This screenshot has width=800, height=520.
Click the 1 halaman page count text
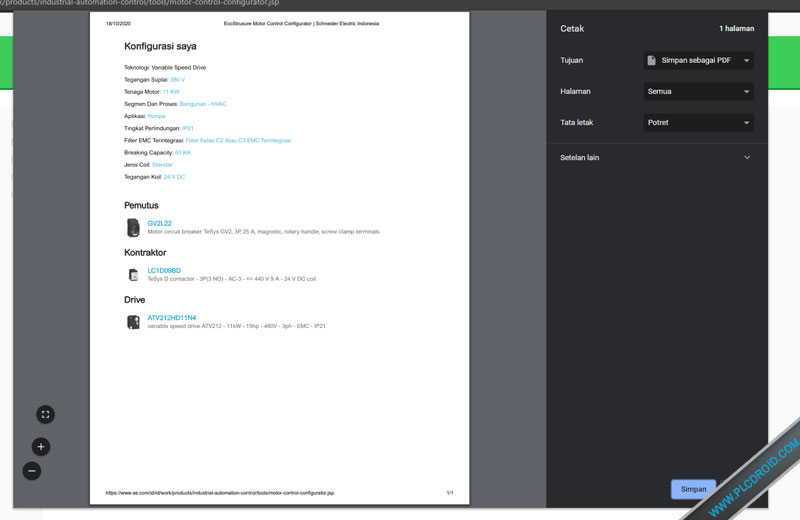(736, 29)
